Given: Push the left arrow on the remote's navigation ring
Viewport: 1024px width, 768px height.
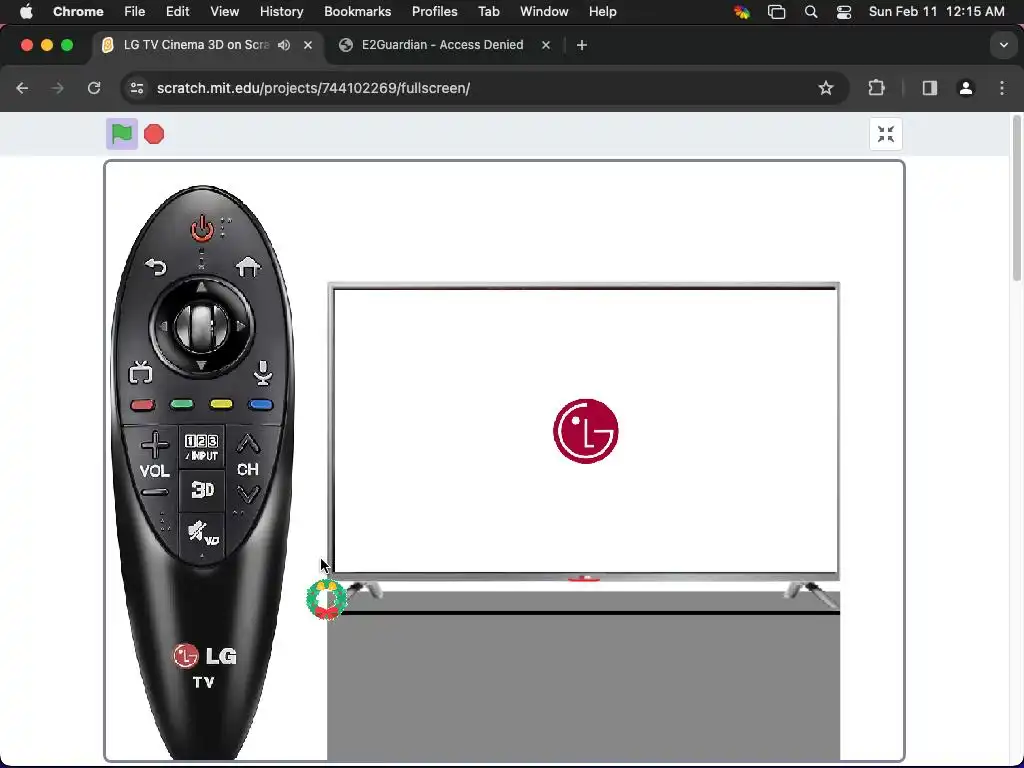Looking at the screenshot, I should pyautogui.click(x=163, y=326).
